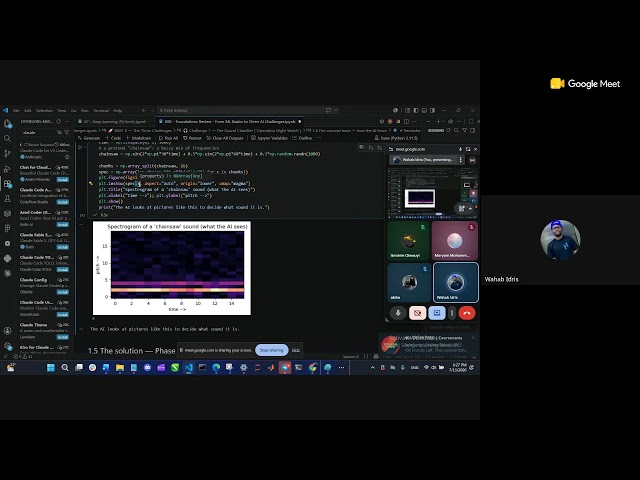Toggle the primary side bar layout icon

tap(416, 110)
